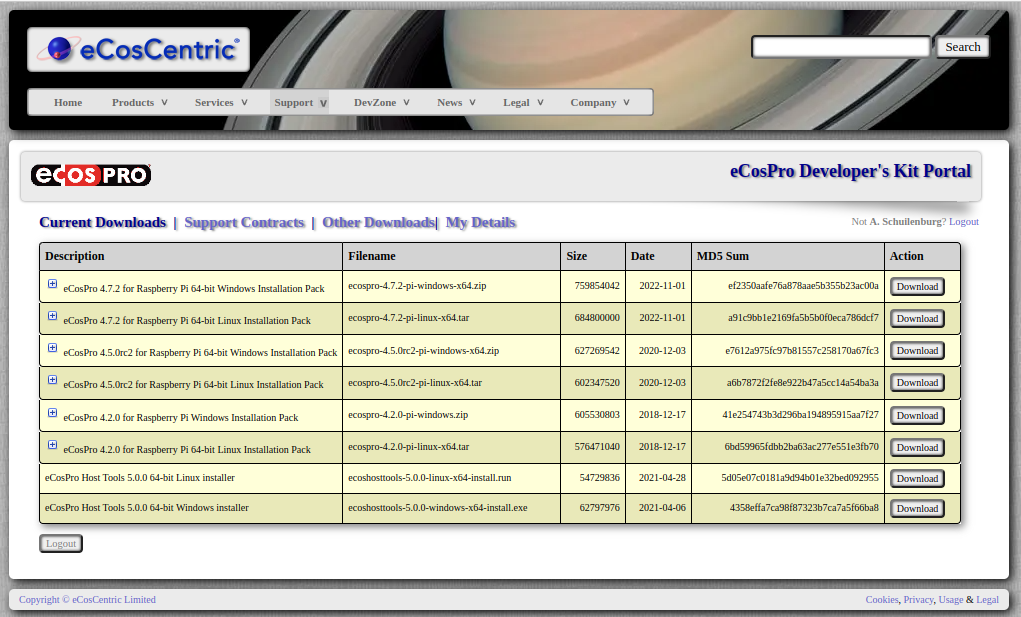The width and height of the screenshot is (1021, 617).
Task: Download ecospro-4.5.0rc2-pi-windows-x64.zip
Action: pos(917,350)
